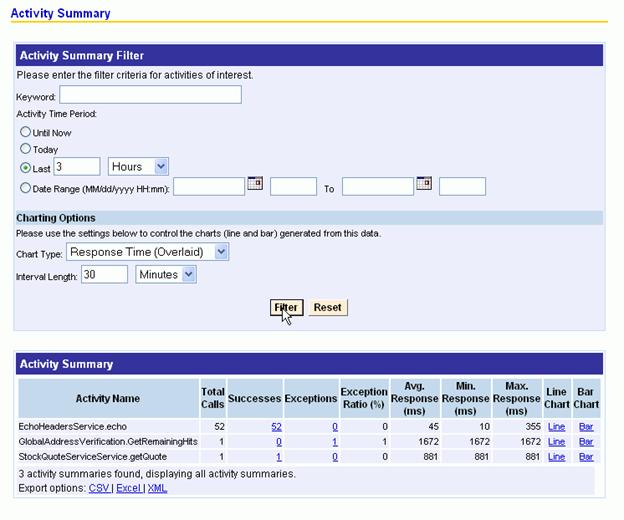The image size is (624, 520).
Task: Select the Date Range radio button
Action: tap(25, 188)
